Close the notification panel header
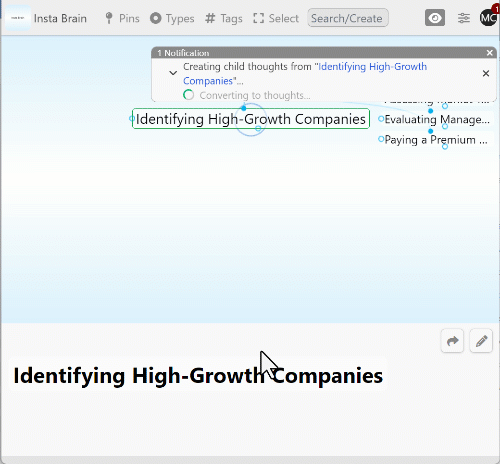 489,53
